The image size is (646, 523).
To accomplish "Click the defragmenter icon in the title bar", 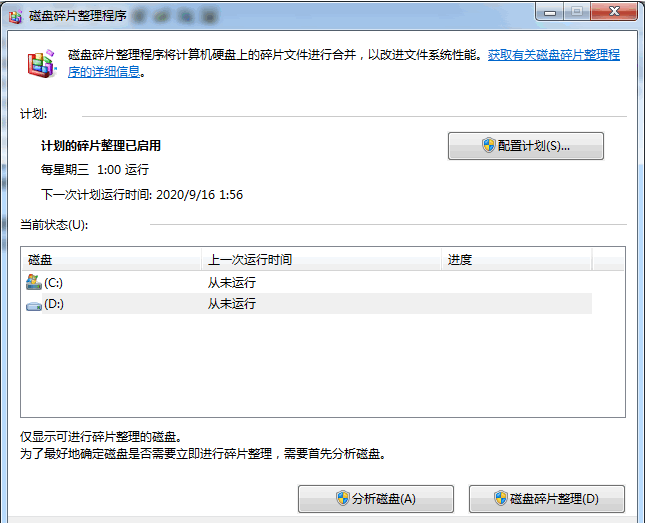I will coord(15,15).
